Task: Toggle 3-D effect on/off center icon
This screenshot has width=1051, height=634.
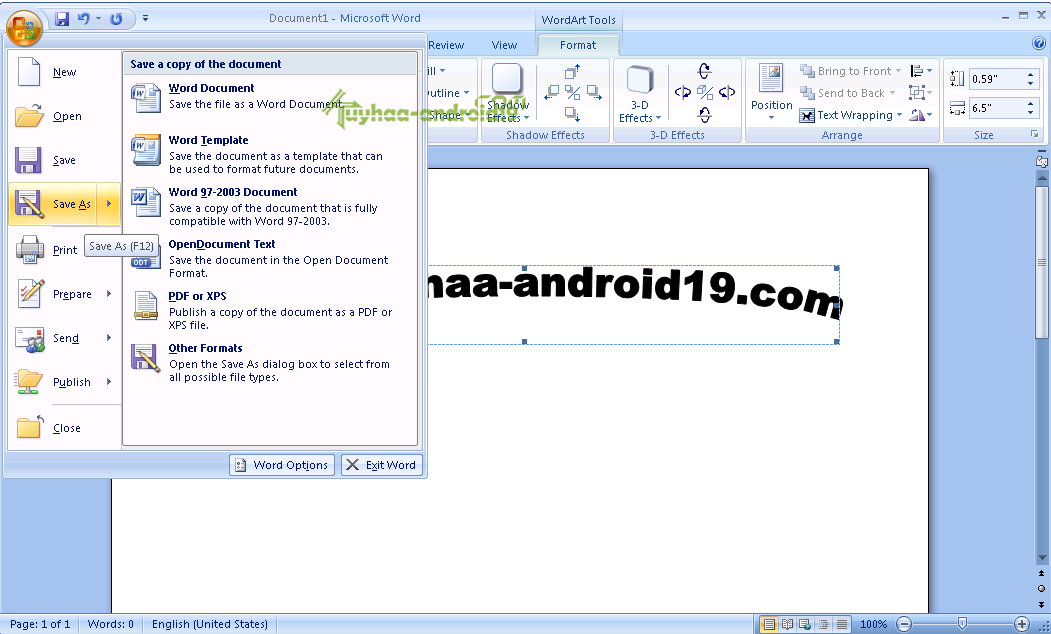Action: click(704, 92)
